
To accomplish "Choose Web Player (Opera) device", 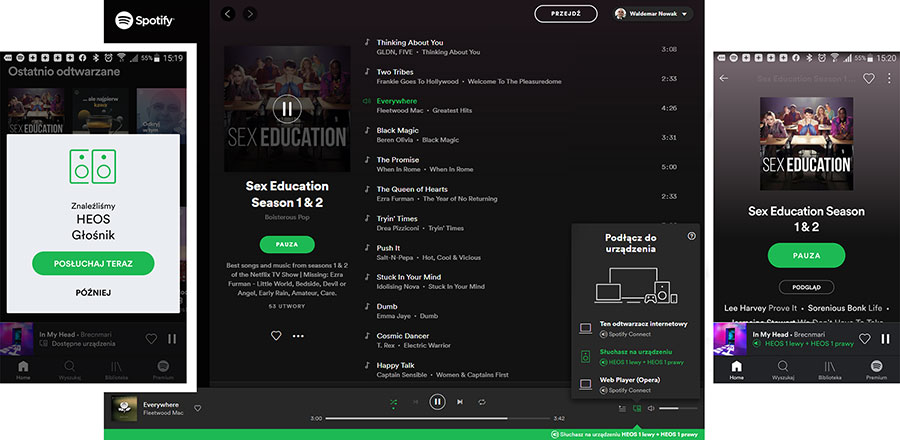I will (x=634, y=385).
